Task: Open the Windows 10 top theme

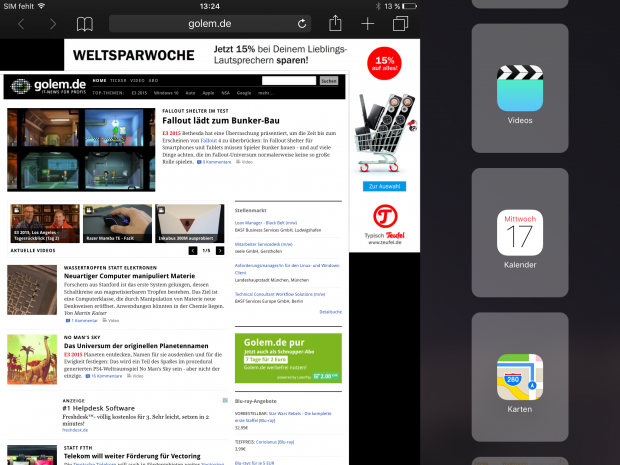Action: point(166,93)
